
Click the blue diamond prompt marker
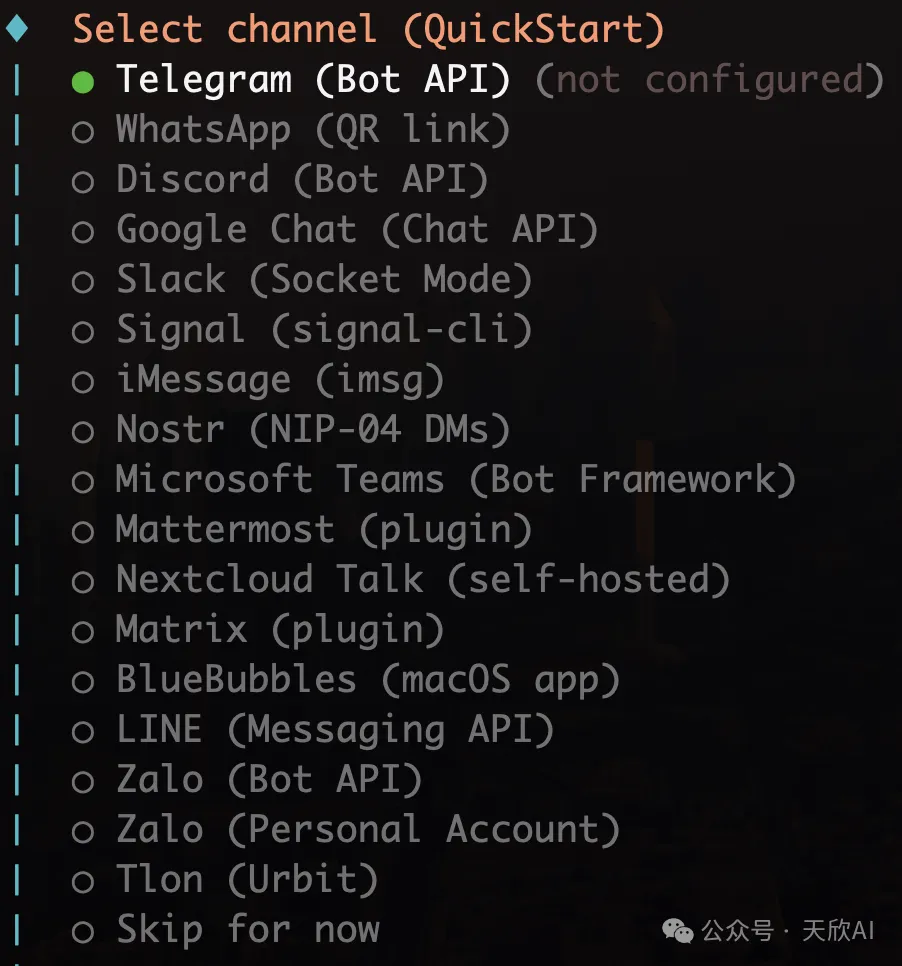point(17,29)
